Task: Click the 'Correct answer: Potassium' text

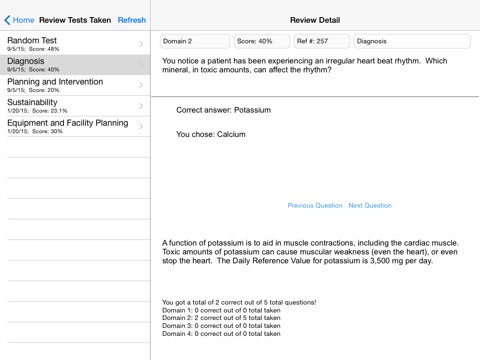Action: tap(223, 110)
